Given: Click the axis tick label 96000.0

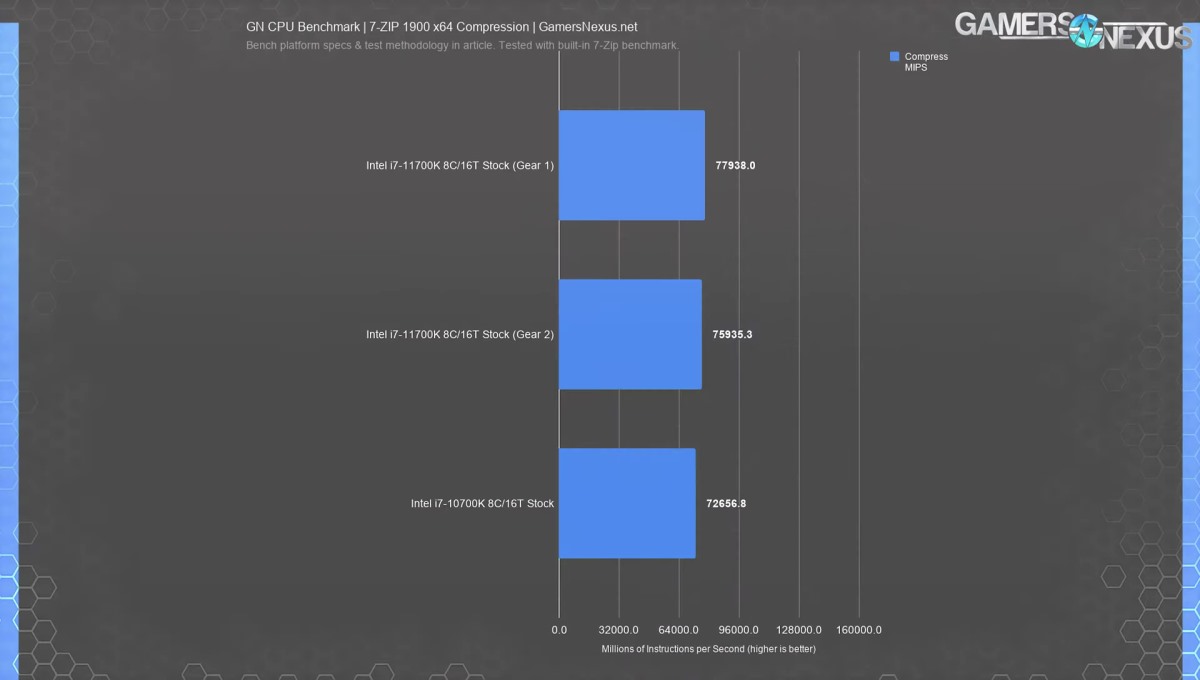Looking at the screenshot, I should [739, 630].
